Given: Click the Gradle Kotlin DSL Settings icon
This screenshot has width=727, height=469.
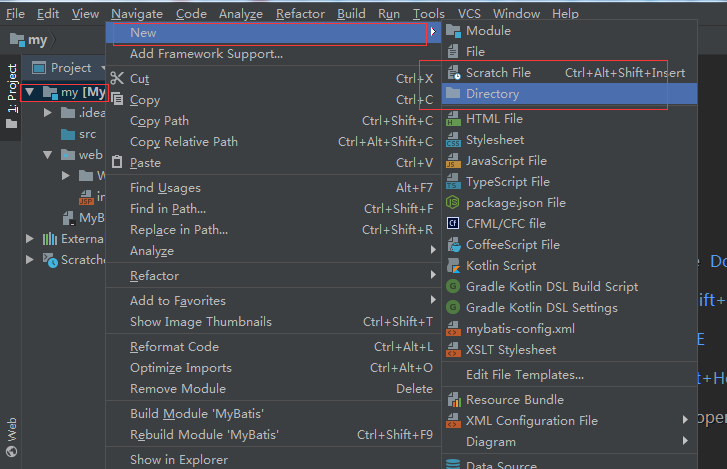Looking at the screenshot, I should tap(453, 308).
